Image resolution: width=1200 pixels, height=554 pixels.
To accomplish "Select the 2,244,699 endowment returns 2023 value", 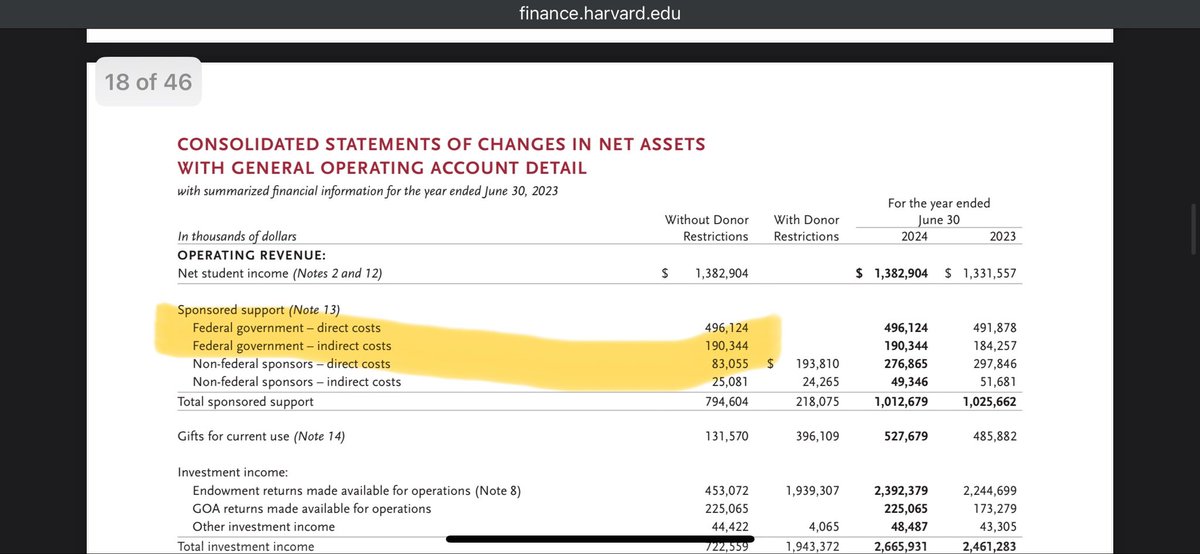I will tap(991, 491).
